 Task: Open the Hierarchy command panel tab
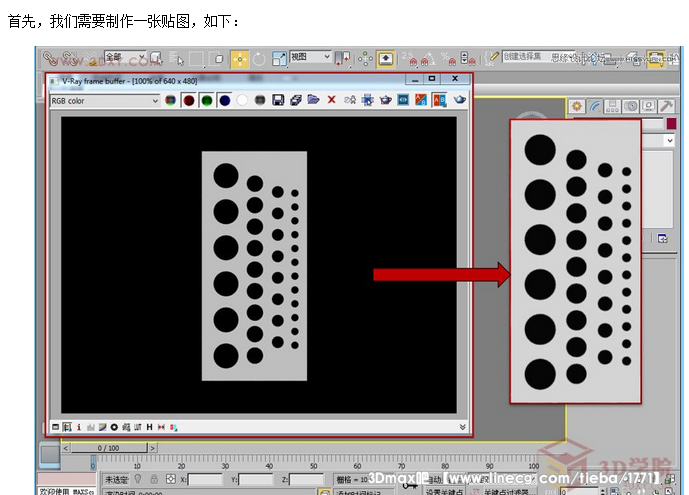[613, 106]
